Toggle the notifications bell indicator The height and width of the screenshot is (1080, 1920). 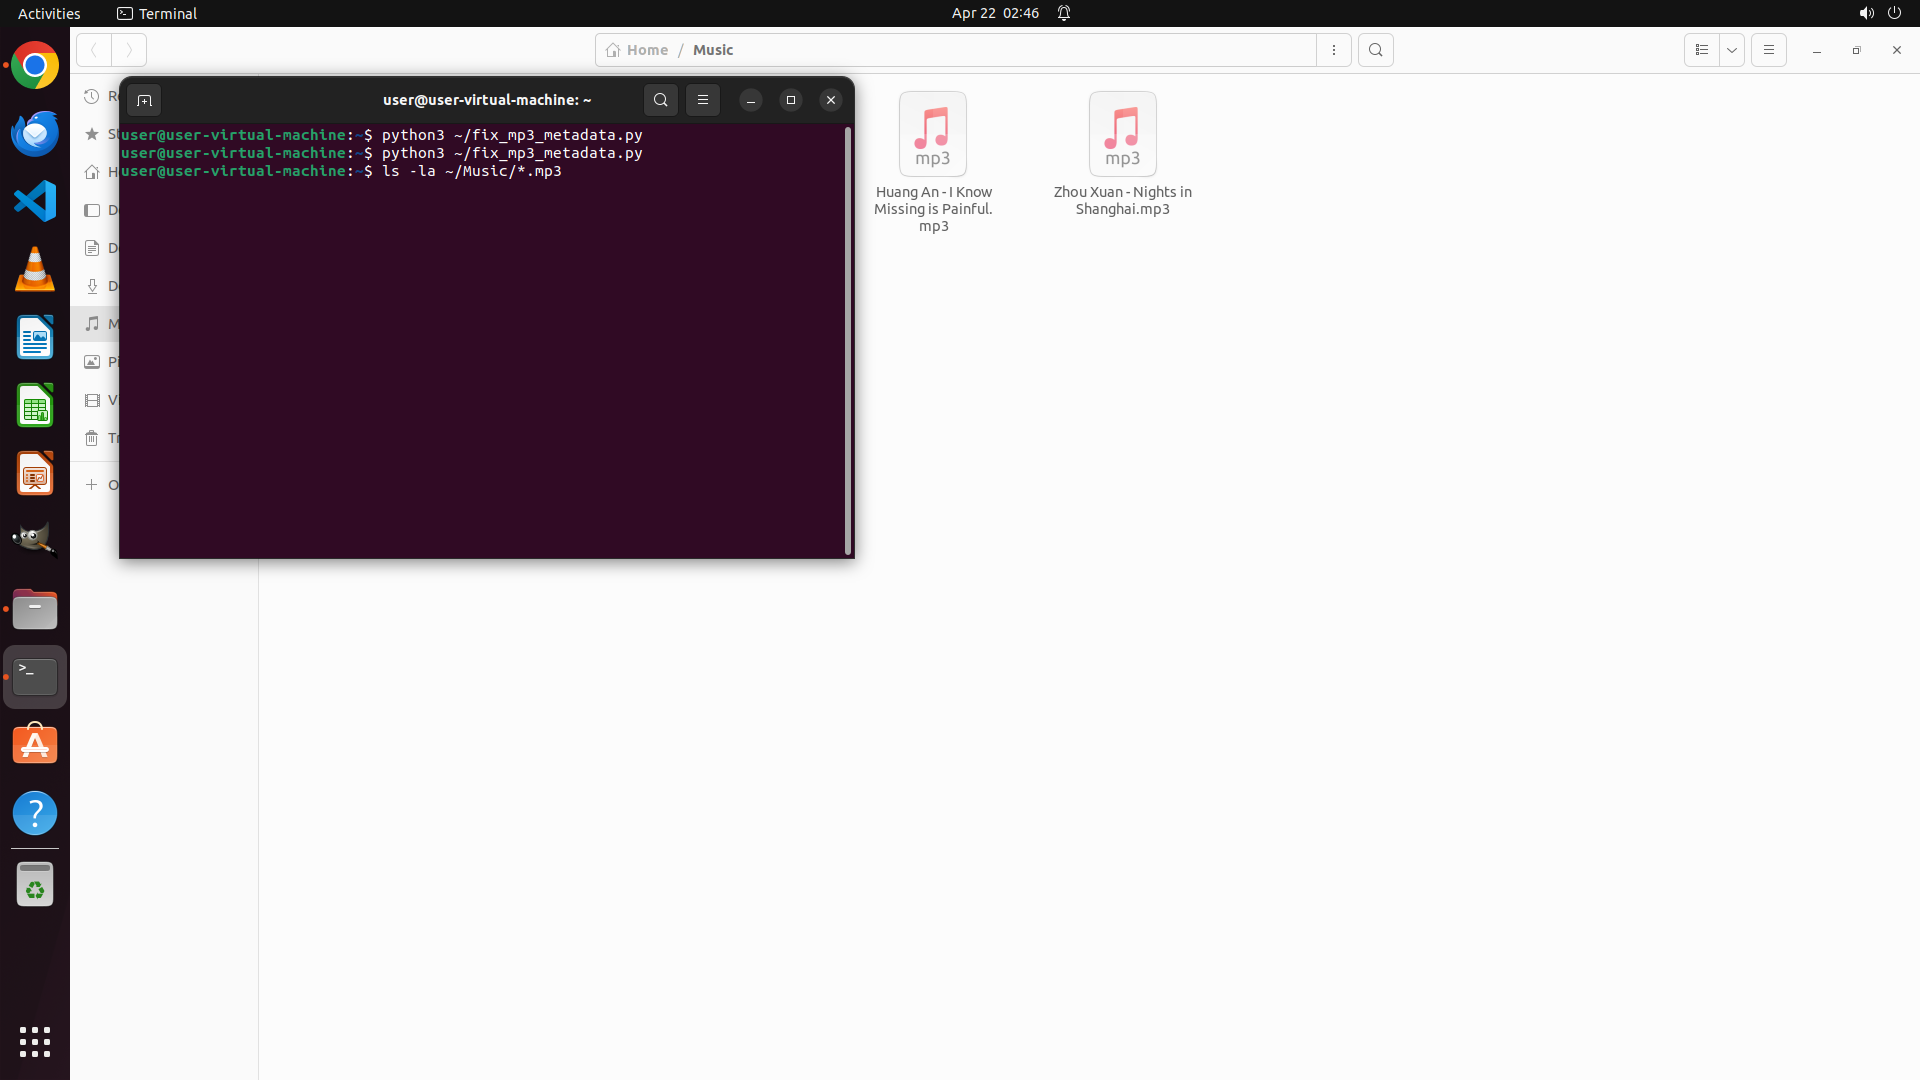[x=1064, y=13]
